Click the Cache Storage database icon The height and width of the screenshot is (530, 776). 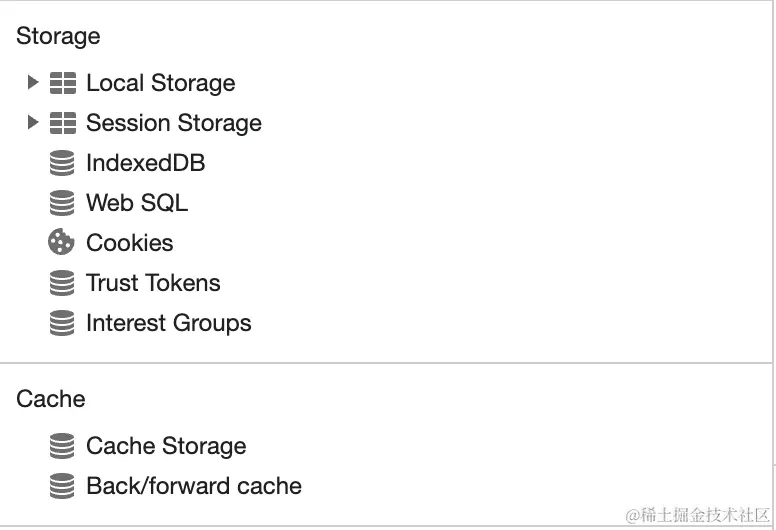(62, 446)
